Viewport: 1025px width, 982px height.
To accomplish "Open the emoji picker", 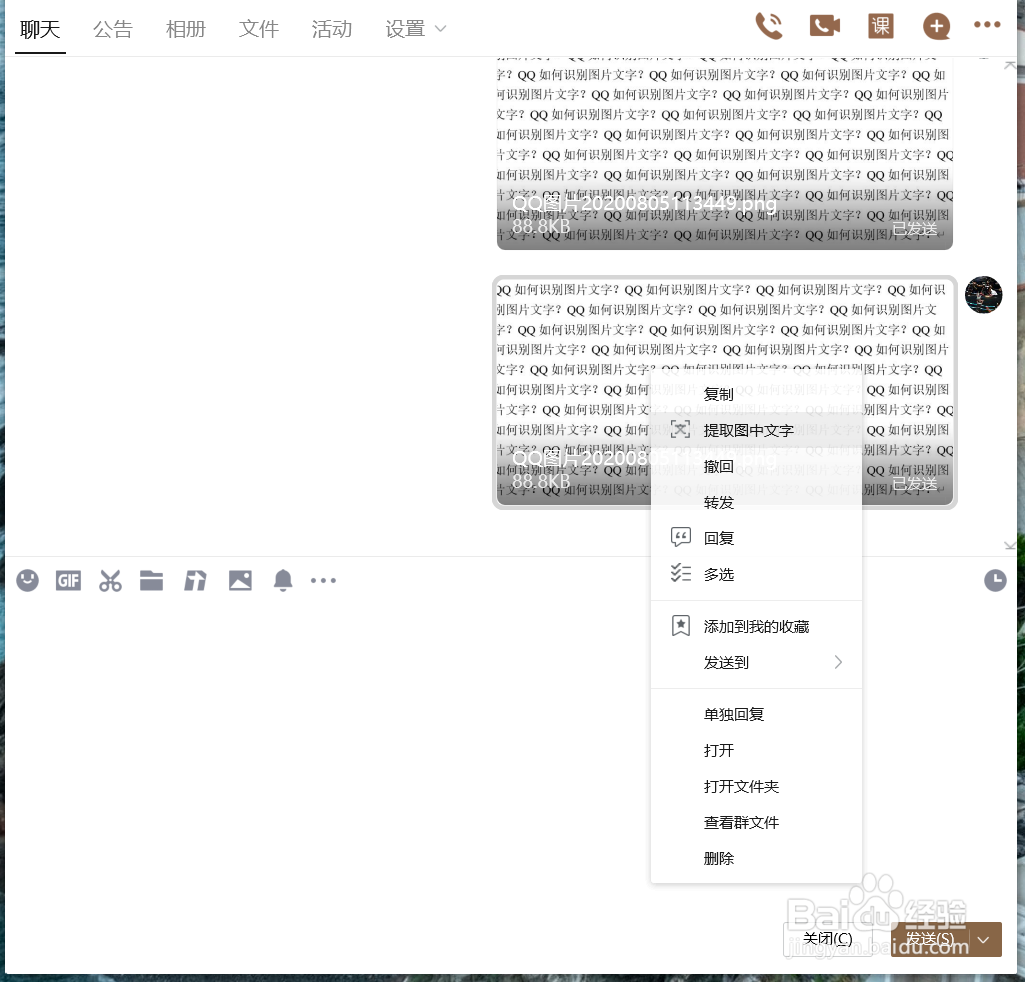I will 27,580.
